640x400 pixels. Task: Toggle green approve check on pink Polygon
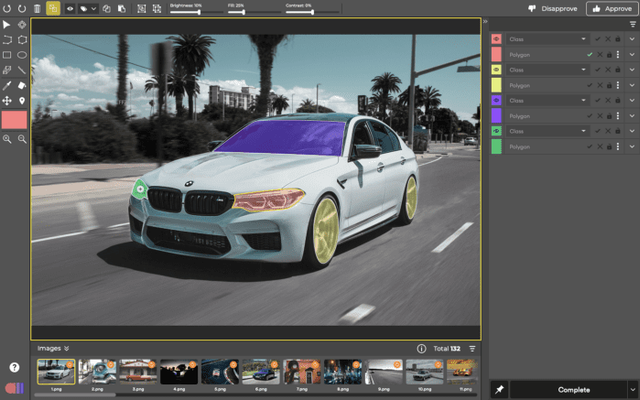click(x=589, y=54)
